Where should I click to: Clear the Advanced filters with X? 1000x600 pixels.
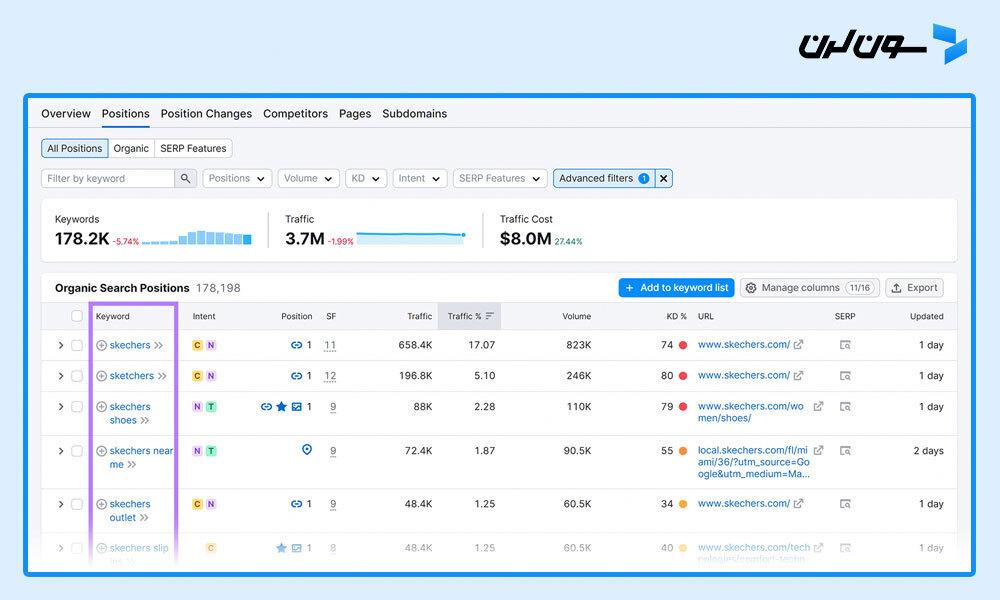point(664,179)
